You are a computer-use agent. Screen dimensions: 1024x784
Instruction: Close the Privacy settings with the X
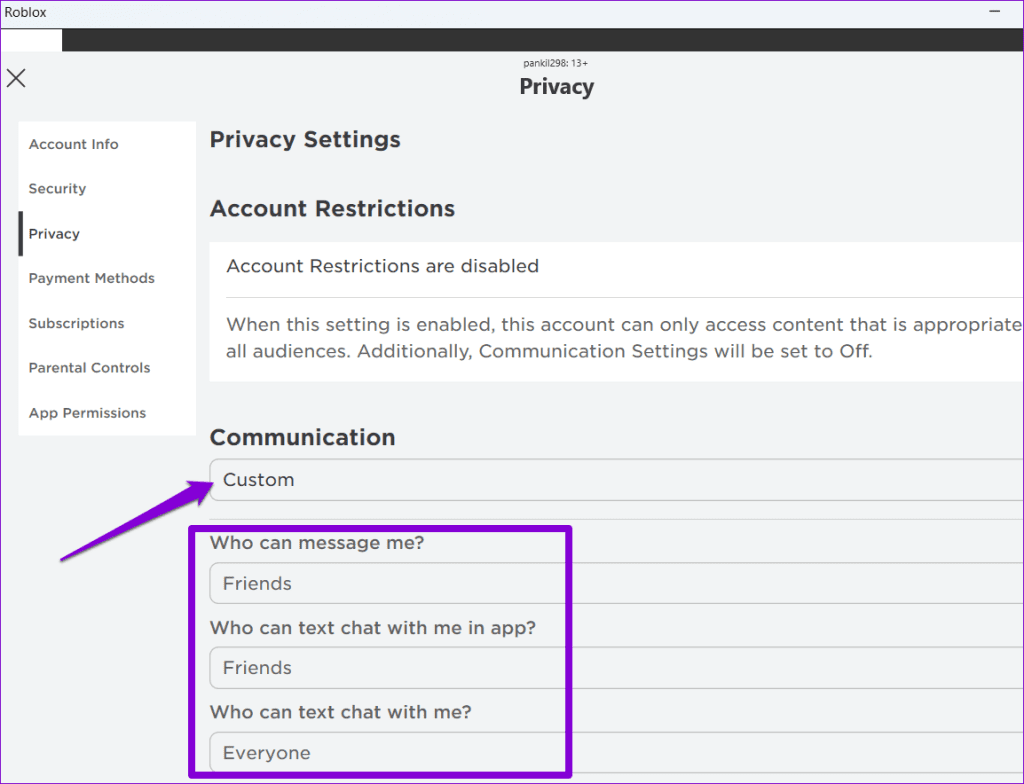(16, 78)
